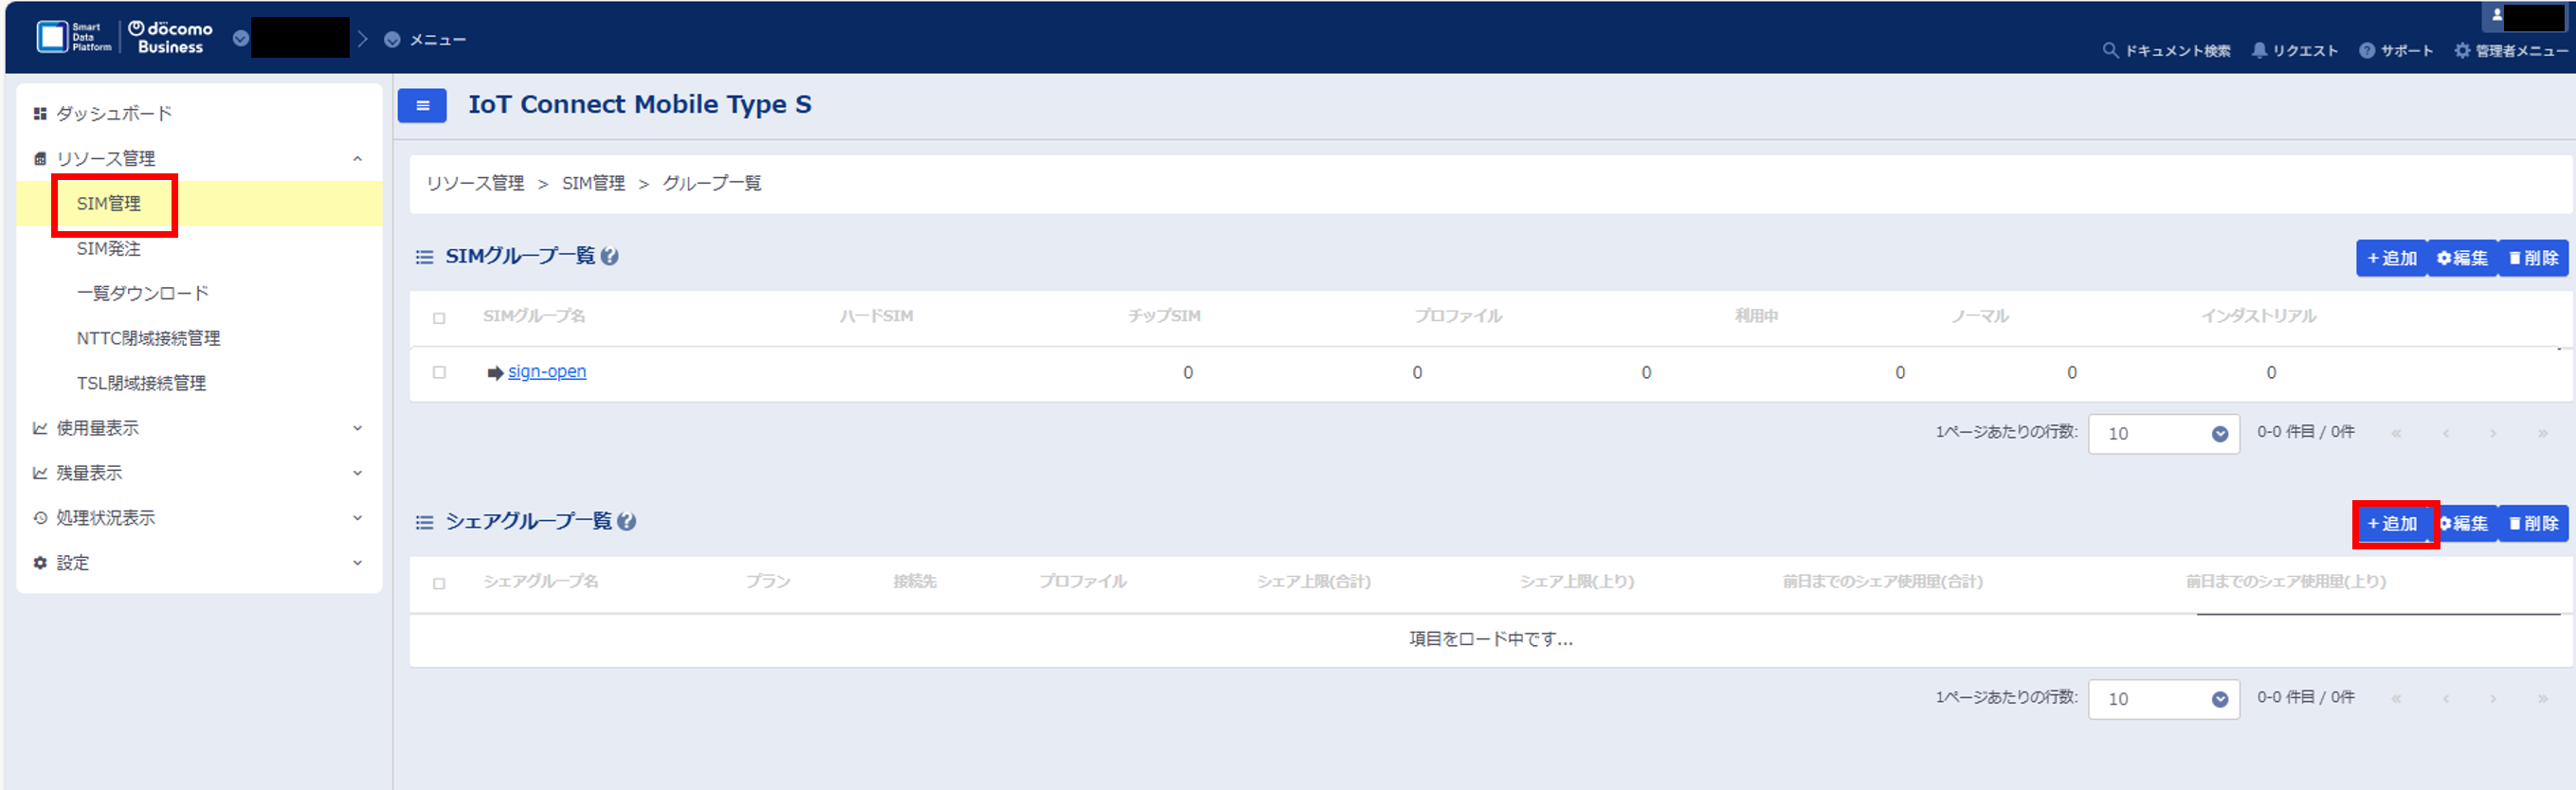Click シェア上限(合計) column header
The height and width of the screenshot is (790, 2576).
tap(1313, 581)
